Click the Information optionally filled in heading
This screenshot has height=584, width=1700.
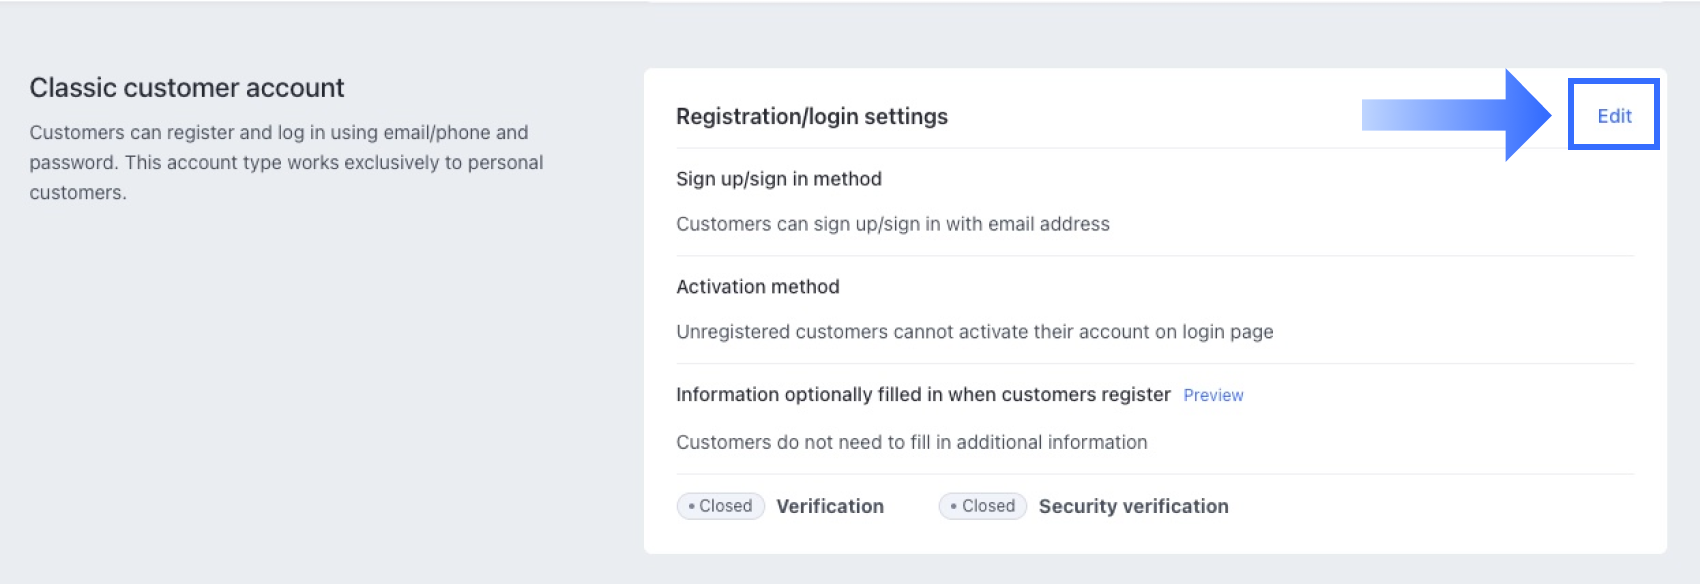(923, 395)
